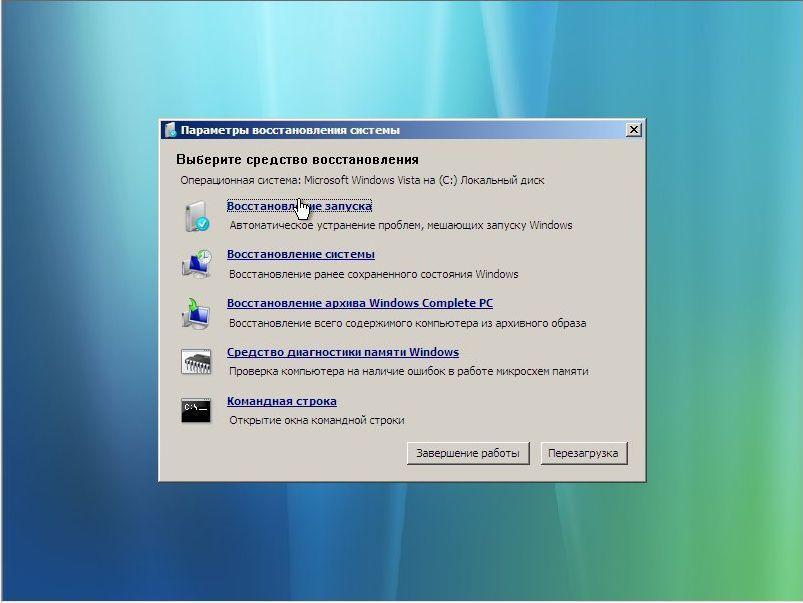Click the Параметры восстановления системы title bar text
803x603 pixels.
click(290, 130)
